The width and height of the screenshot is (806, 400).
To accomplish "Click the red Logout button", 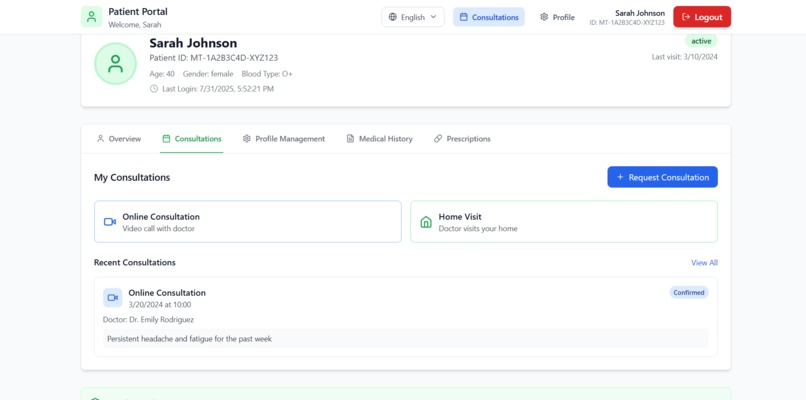I will (x=702, y=17).
